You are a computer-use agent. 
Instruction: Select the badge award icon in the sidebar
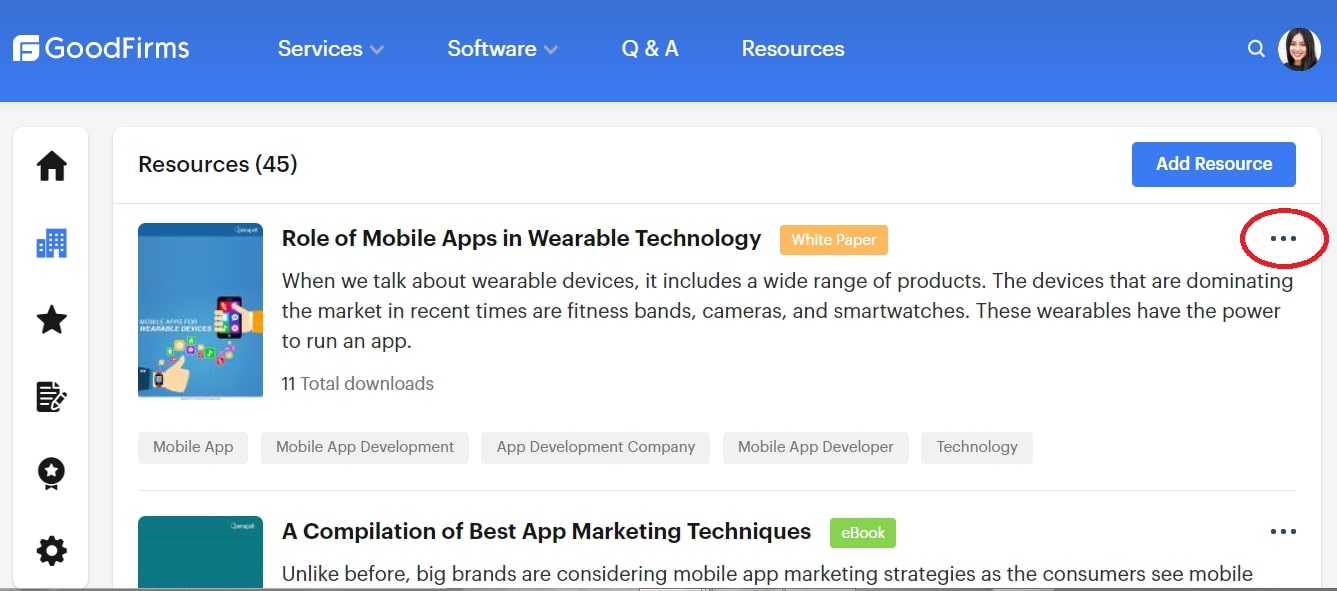click(x=51, y=473)
